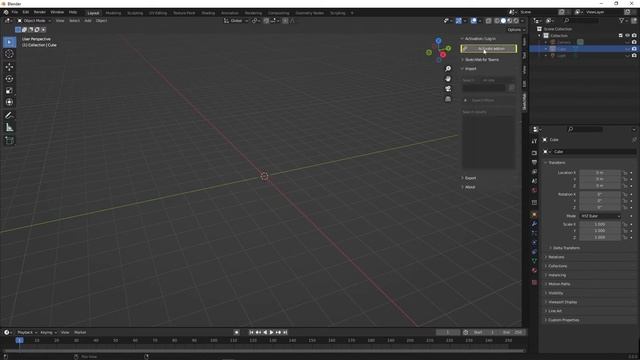Switch to the UV Editing workspace tab
Viewport: 640px width, 360px height.
click(x=158, y=13)
